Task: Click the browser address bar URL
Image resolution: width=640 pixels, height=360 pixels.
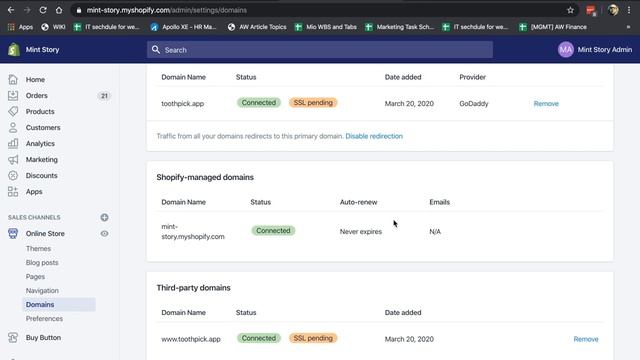Action: [x=167, y=10]
